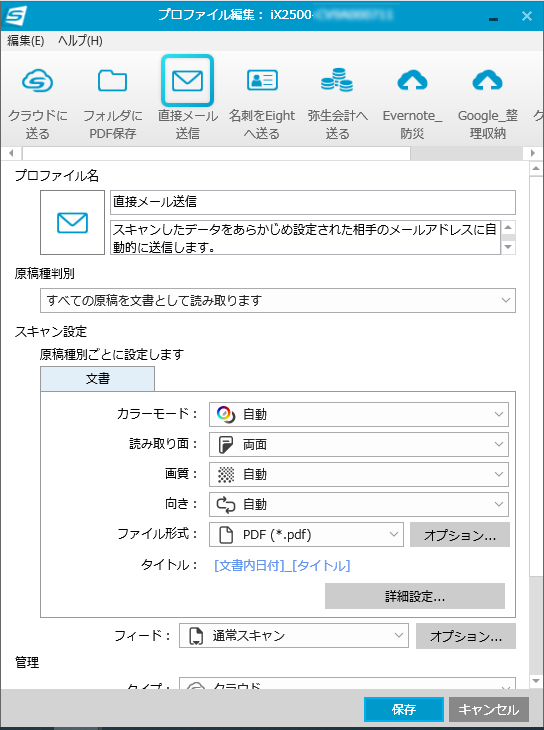Click description box scroll-up arrow
The image size is (544, 730).
(508, 228)
